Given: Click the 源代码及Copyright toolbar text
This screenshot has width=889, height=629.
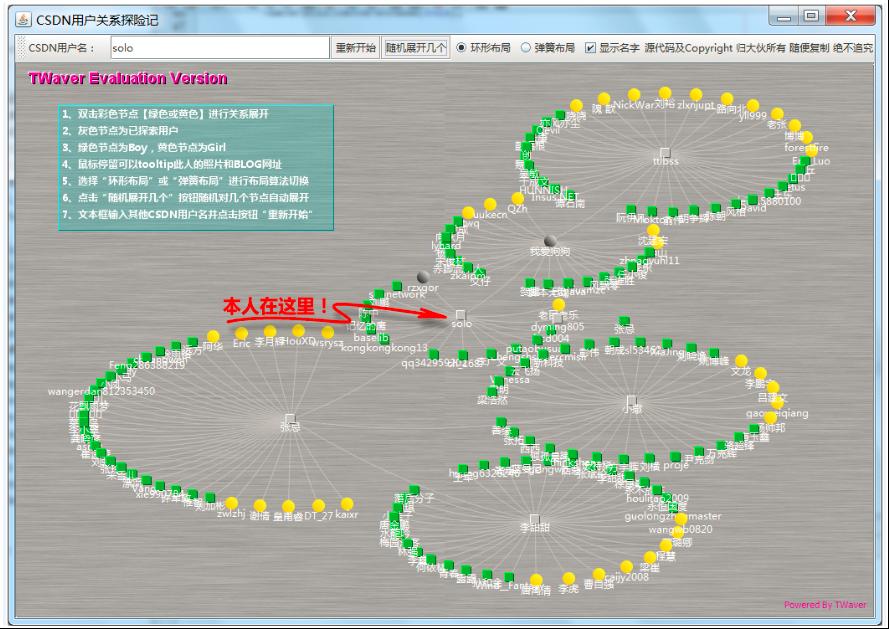Looking at the screenshot, I should 689,48.
